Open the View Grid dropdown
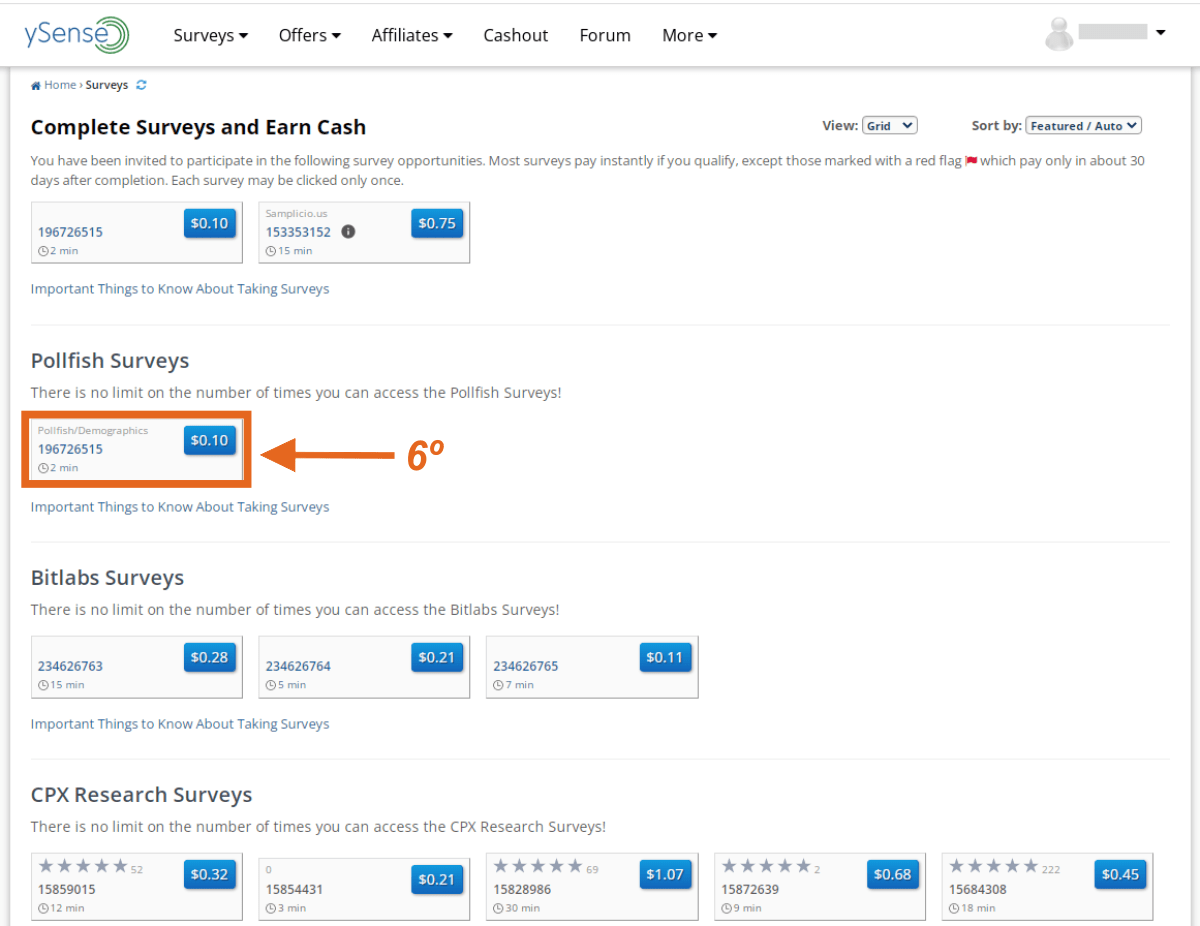Viewport: 1200px width, 926px height. pos(890,125)
